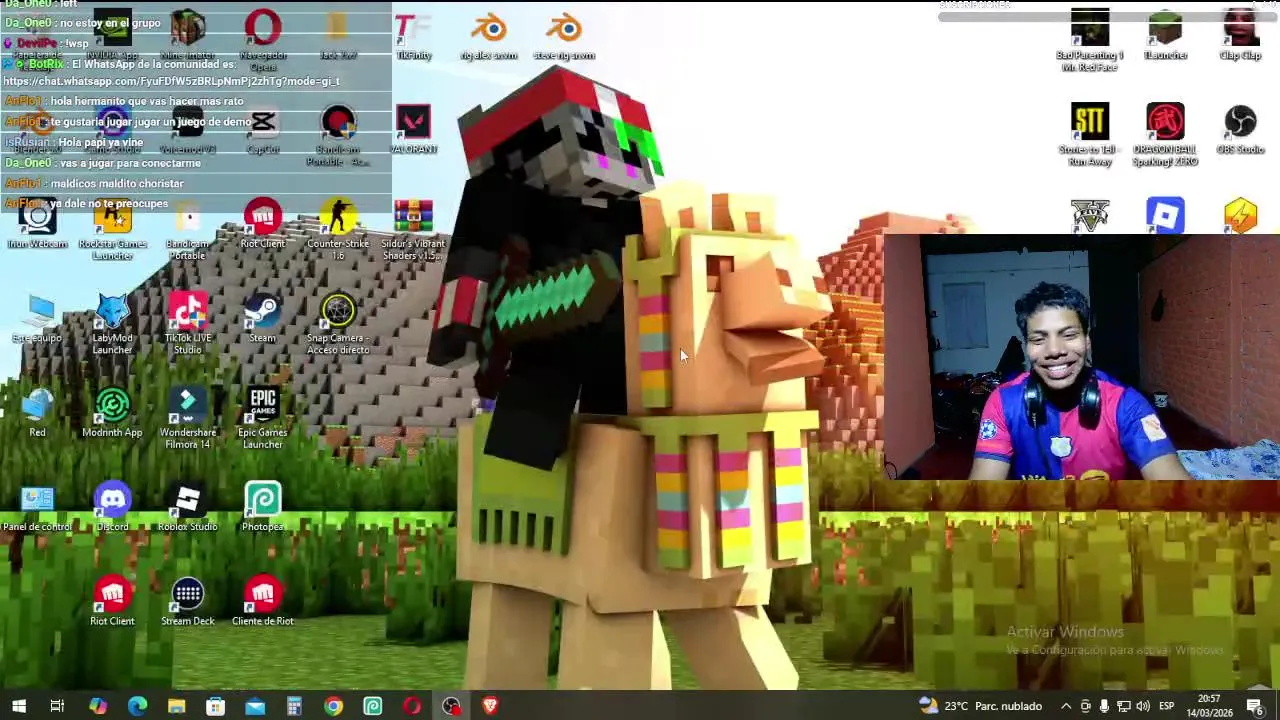Open network settings tray icon
Viewport: 1280px width, 720px height.
click(x=1123, y=706)
